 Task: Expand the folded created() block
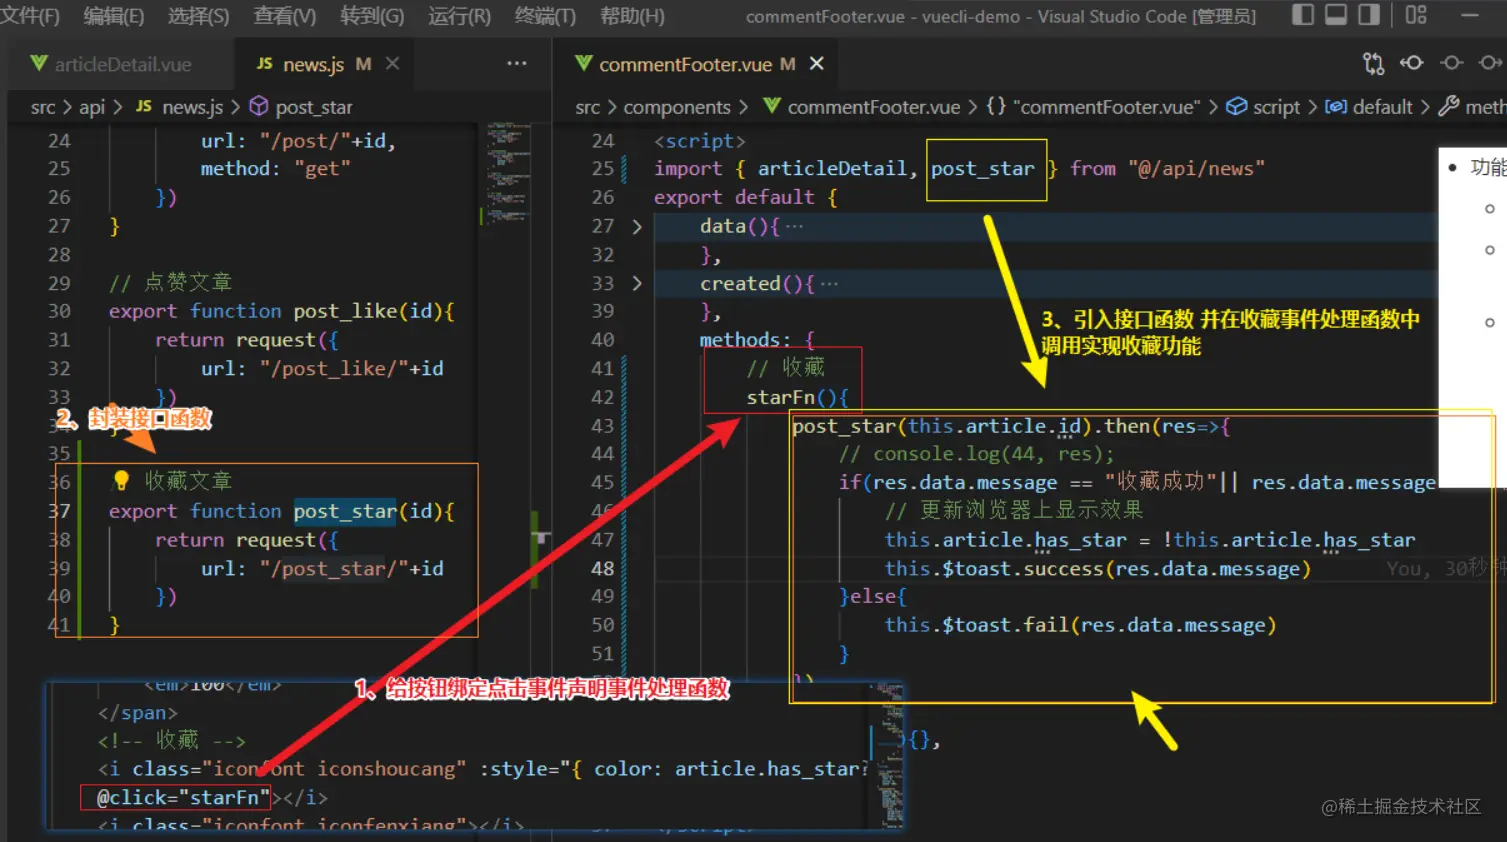637,284
